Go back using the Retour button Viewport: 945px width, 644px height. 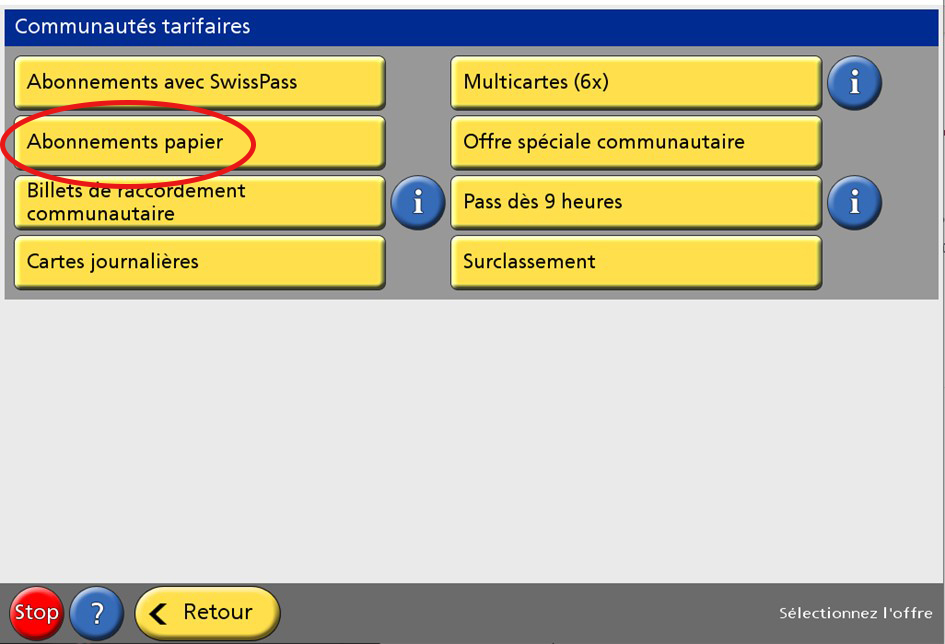pos(208,613)
